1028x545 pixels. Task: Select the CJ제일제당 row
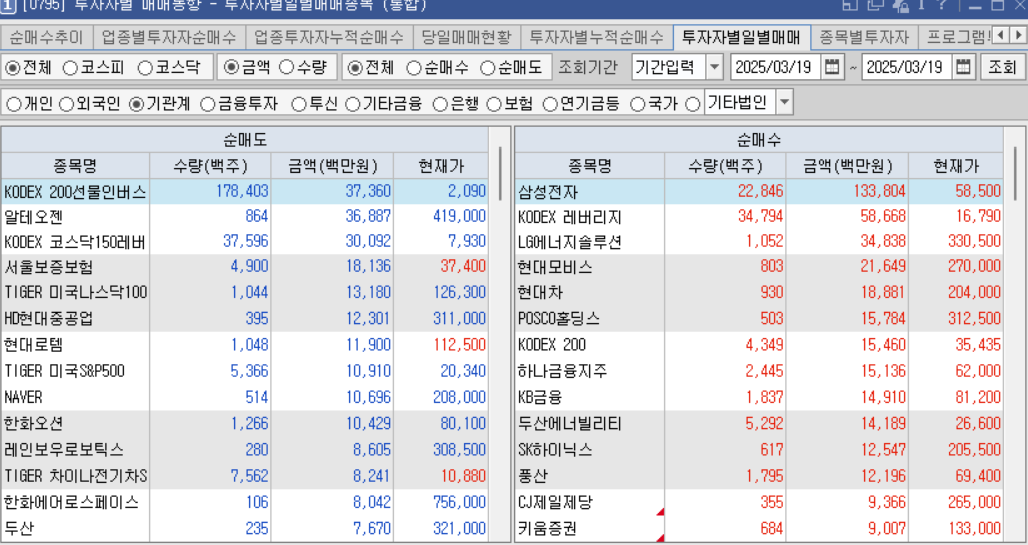759,502
